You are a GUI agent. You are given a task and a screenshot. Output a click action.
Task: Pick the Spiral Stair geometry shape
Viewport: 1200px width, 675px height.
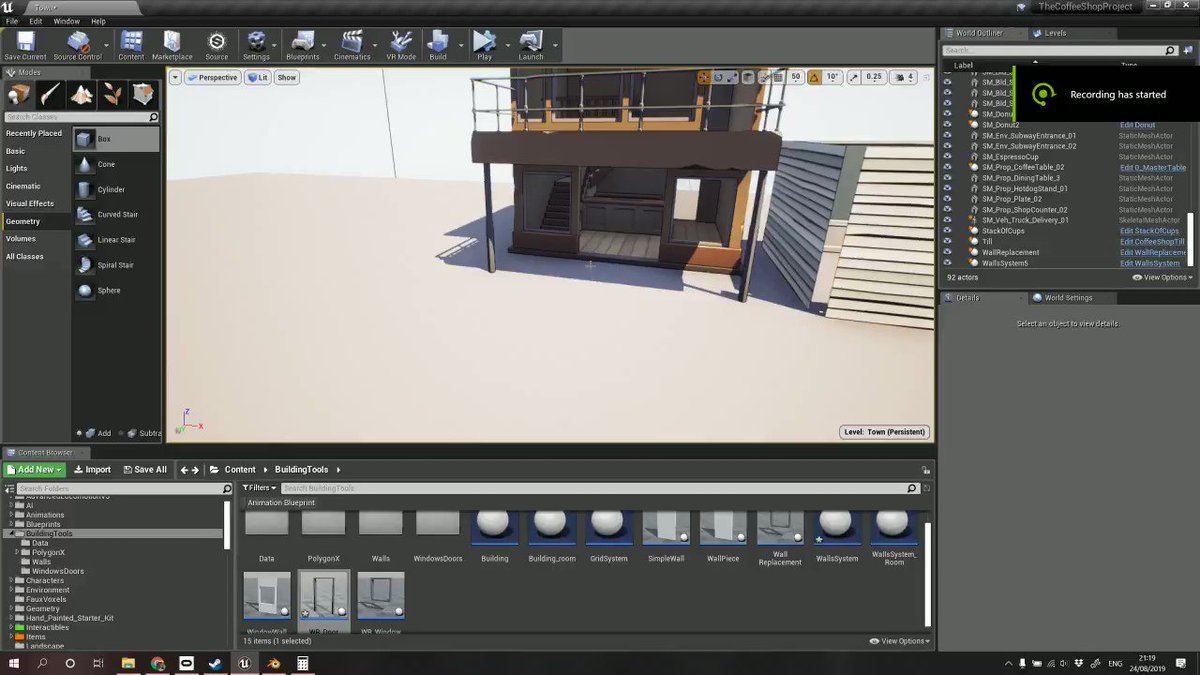(116, 265)
